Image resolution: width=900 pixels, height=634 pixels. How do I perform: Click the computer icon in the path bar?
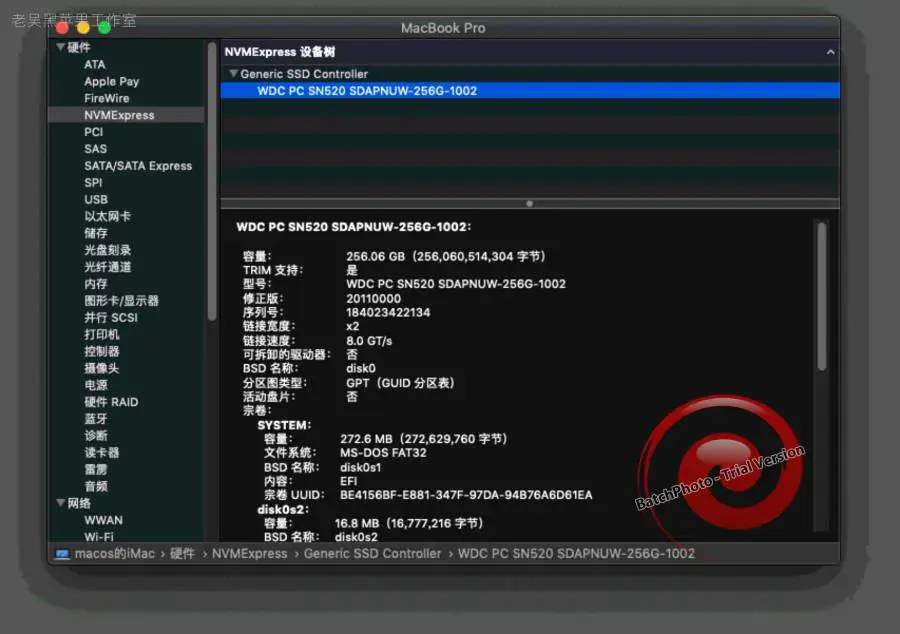(x=62, y=554)
